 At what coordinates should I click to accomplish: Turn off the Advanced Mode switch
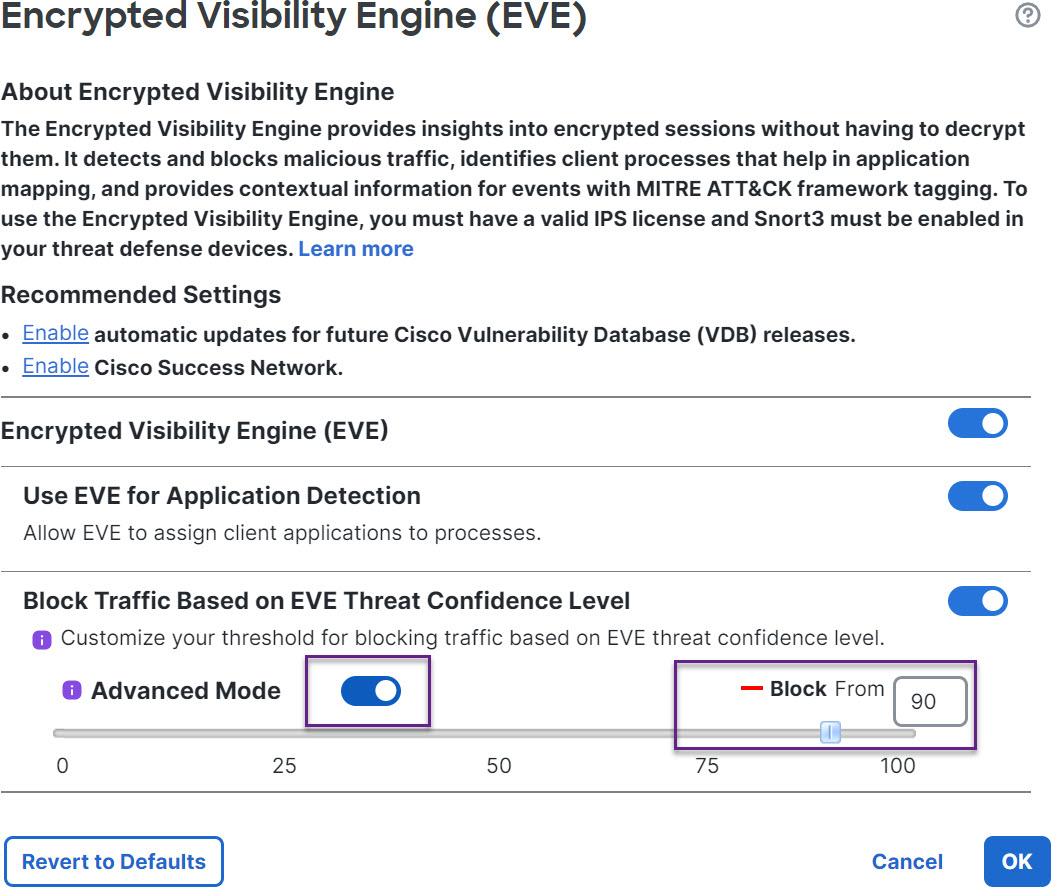[370, 691]
